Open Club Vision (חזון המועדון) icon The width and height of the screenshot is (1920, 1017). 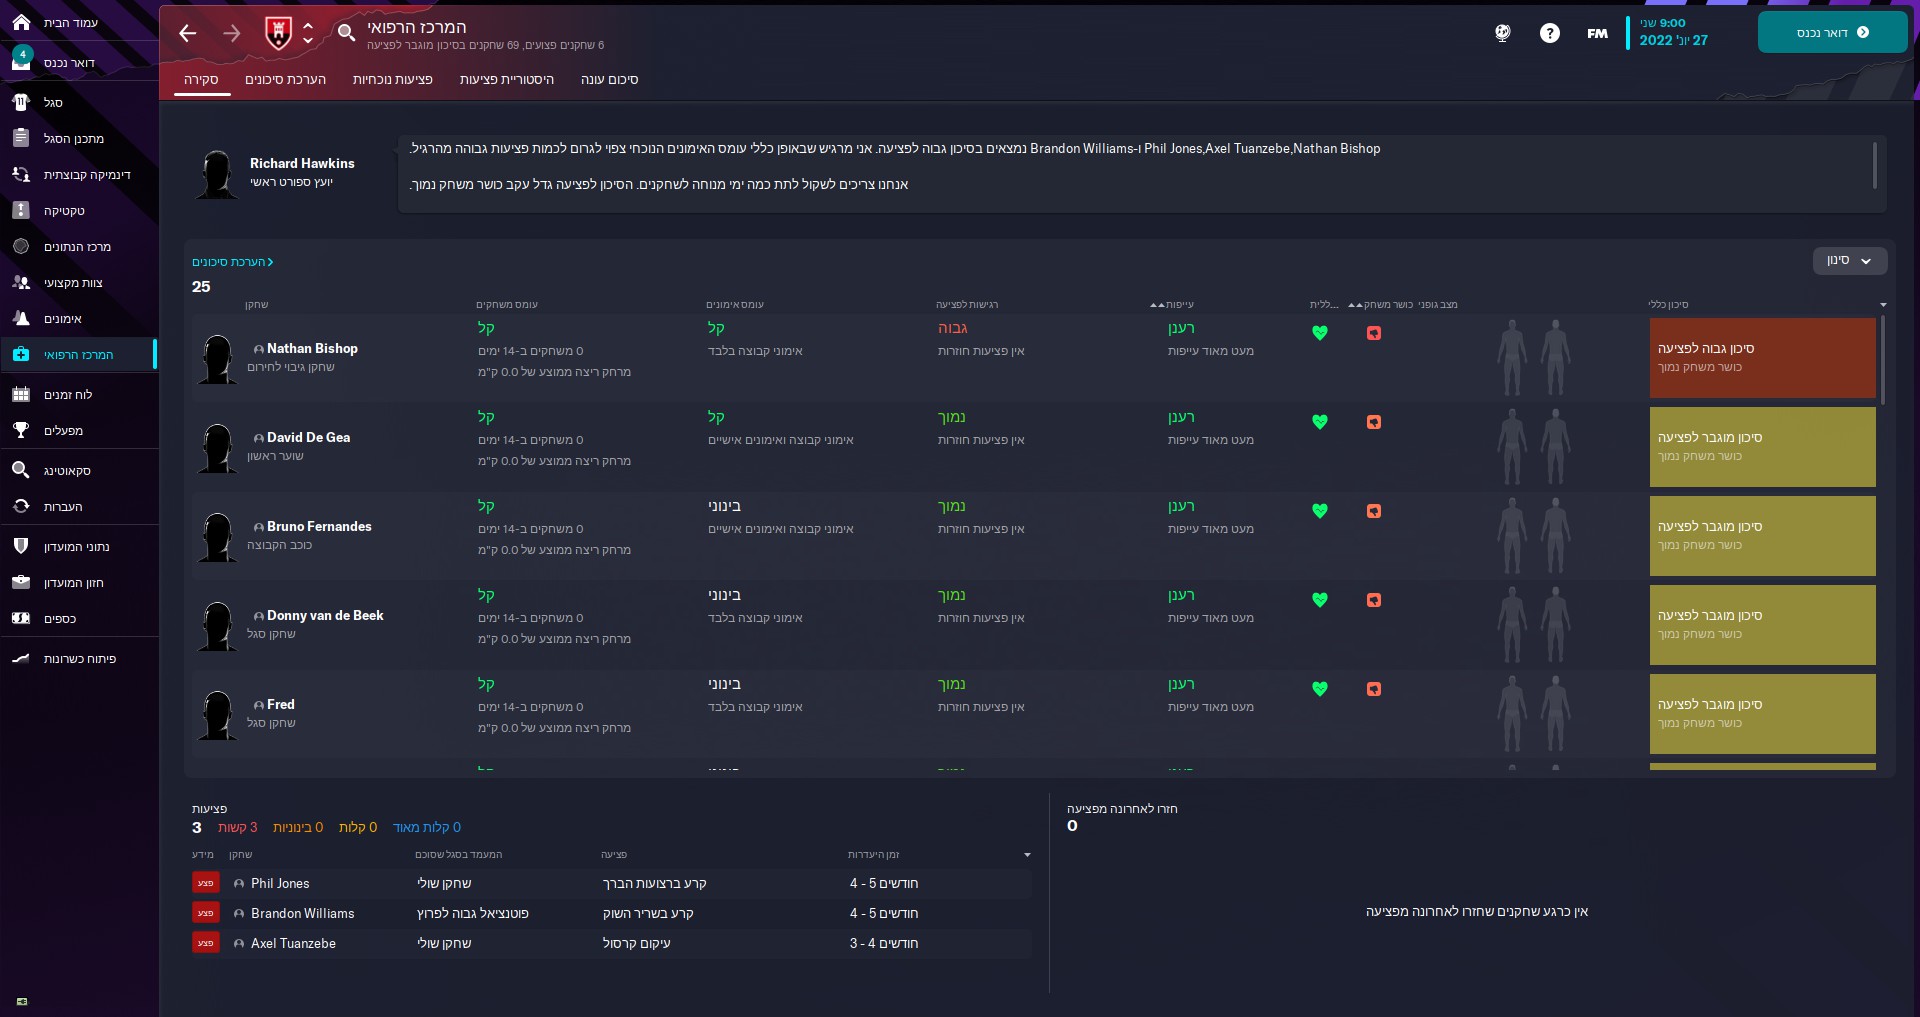click(x=21, y=582)
